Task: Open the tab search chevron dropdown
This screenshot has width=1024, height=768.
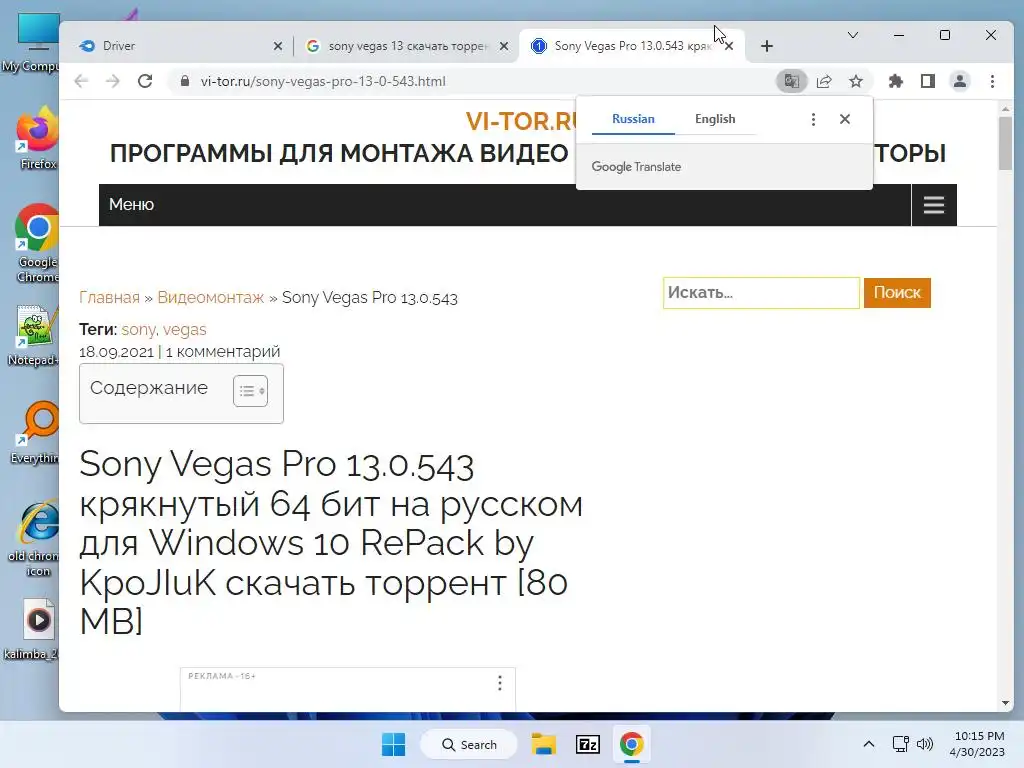Action: click(853, 35)
